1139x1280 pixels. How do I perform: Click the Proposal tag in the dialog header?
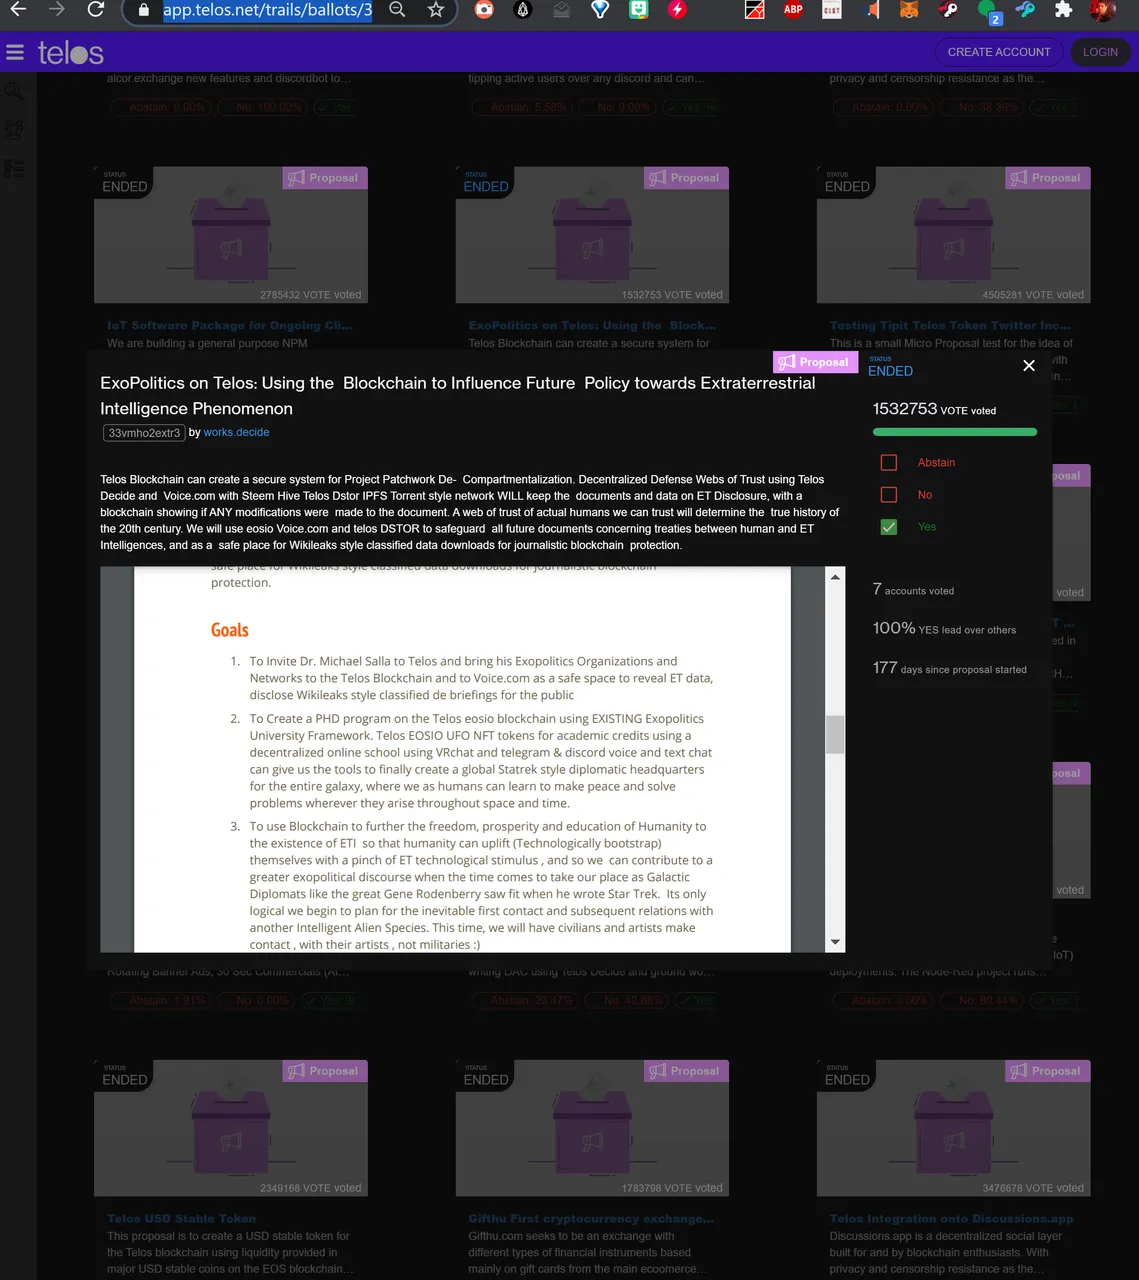(x=815, y=362)
